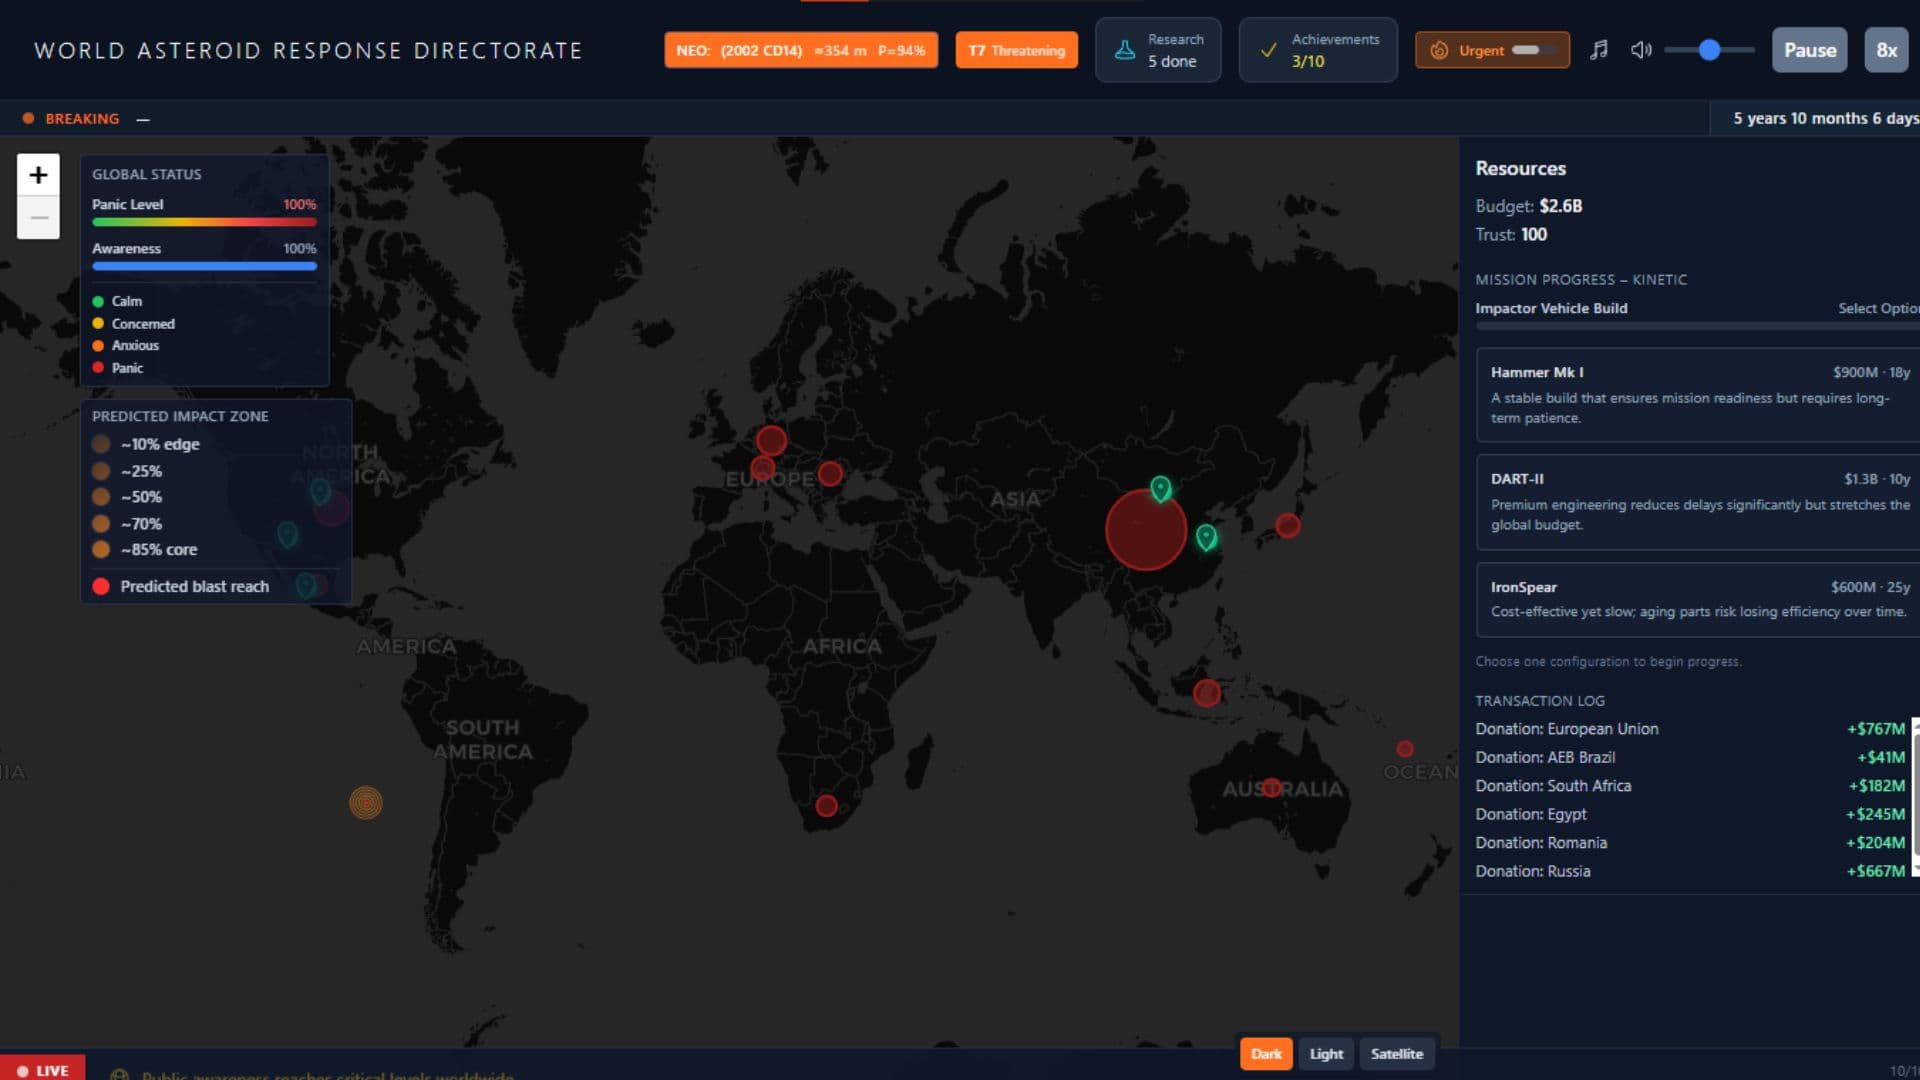Click the orange impact target marker

coord(366,802)
